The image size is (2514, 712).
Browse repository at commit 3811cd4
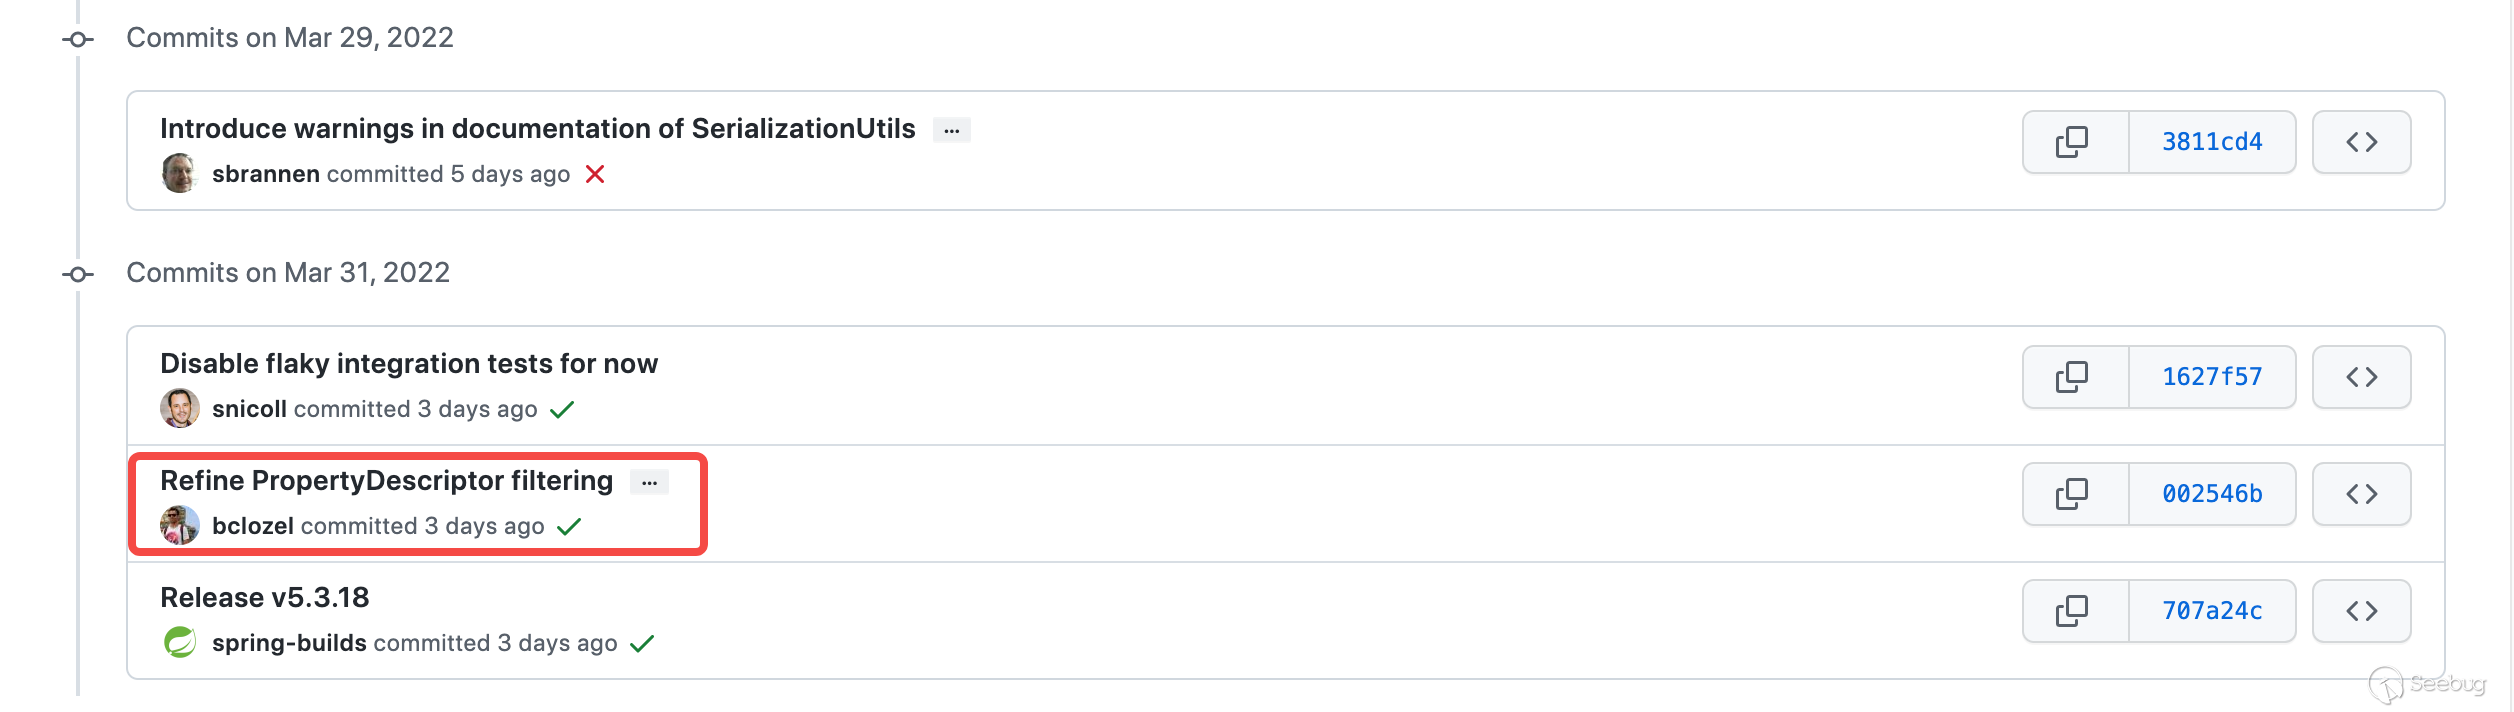[x=2361, y=142]
